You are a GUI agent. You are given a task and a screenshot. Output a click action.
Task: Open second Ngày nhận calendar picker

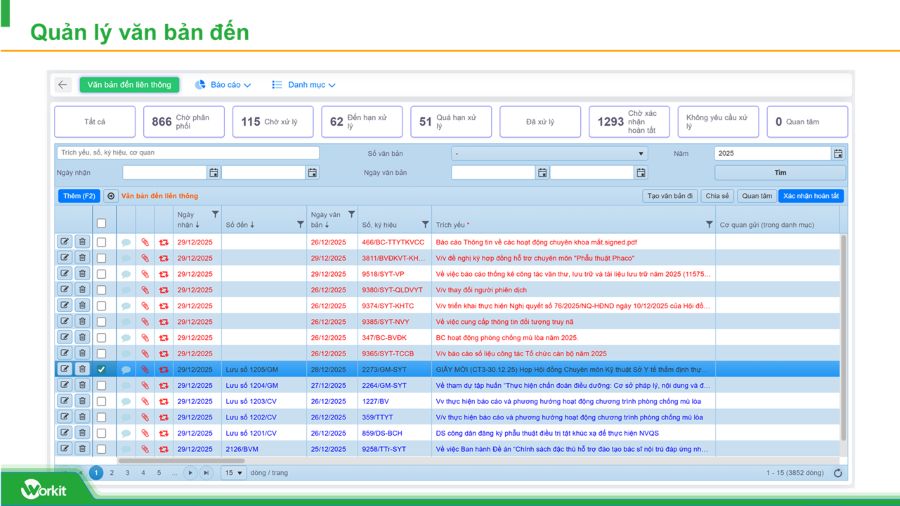pos(312,173)
